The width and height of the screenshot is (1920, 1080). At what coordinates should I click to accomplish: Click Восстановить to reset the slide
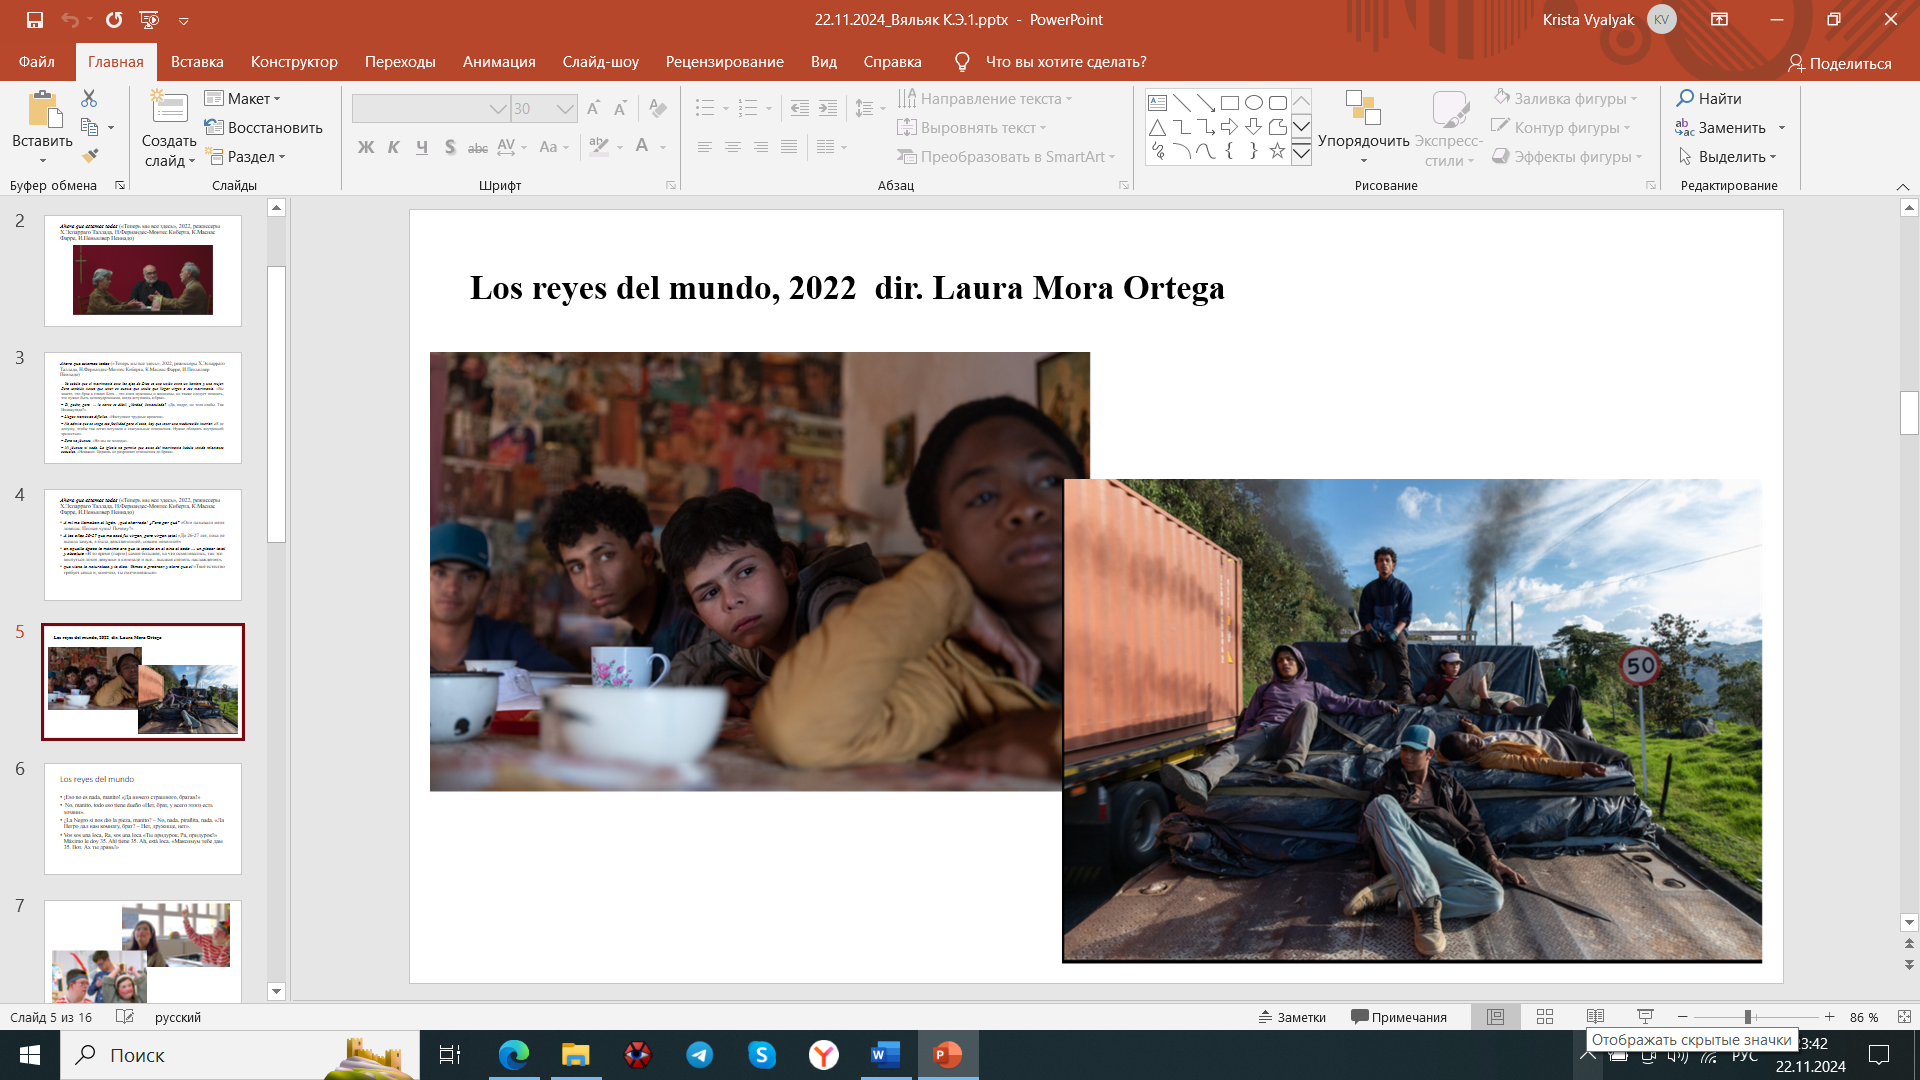263,127
